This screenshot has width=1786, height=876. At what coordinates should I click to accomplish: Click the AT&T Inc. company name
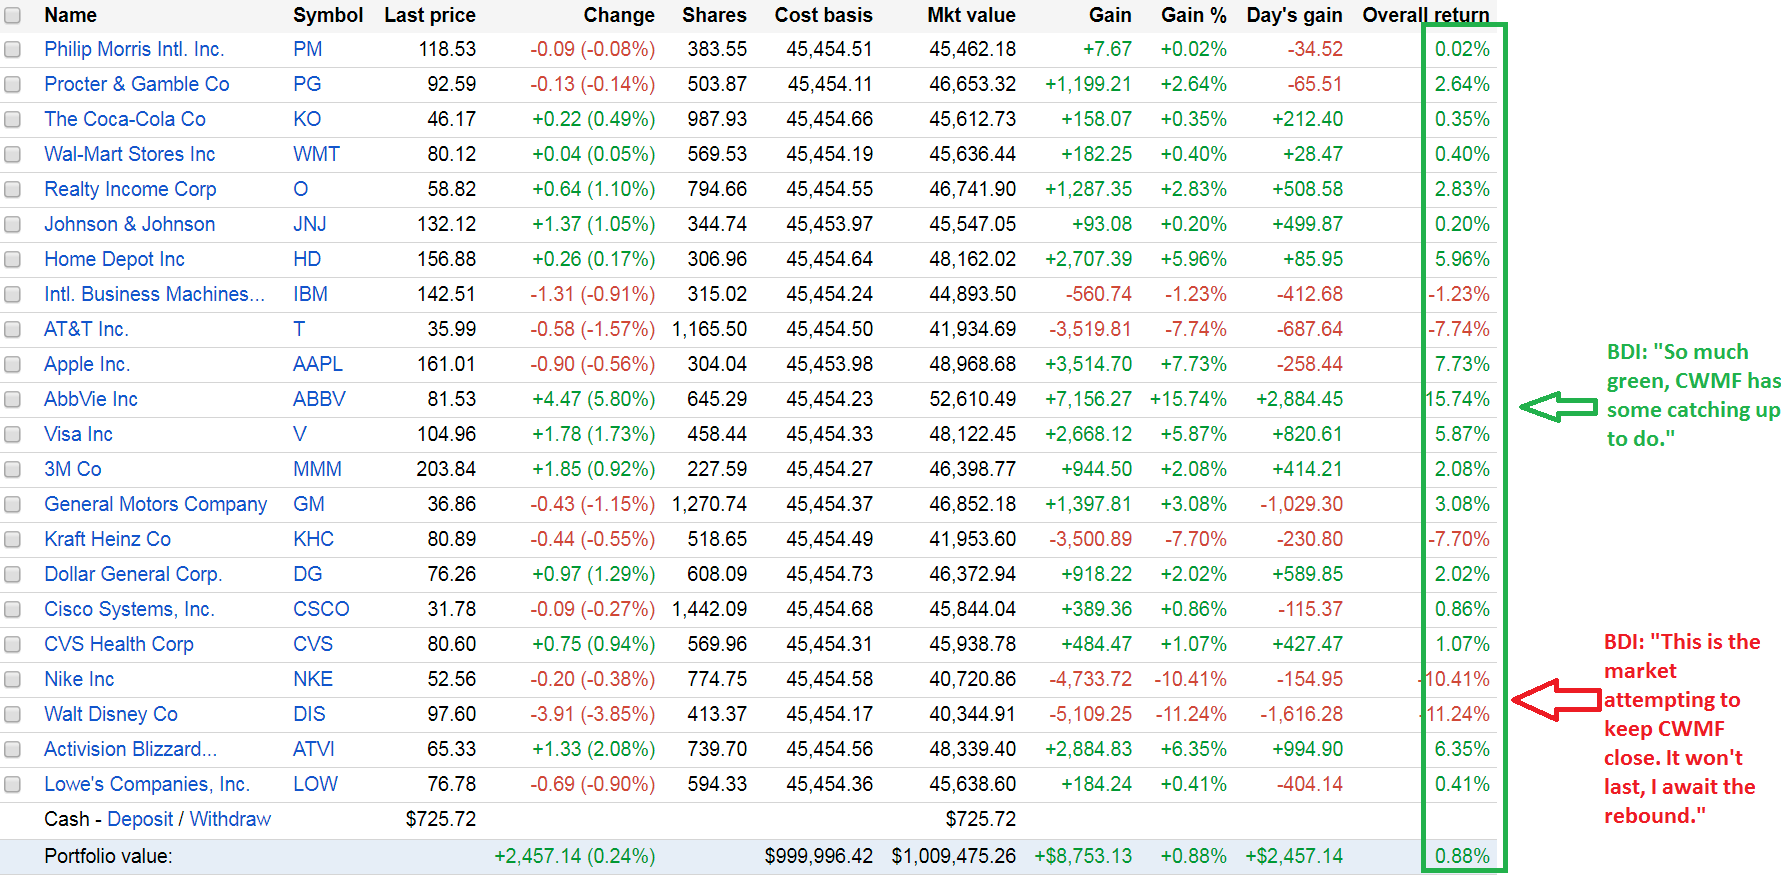tap(86, 329)
